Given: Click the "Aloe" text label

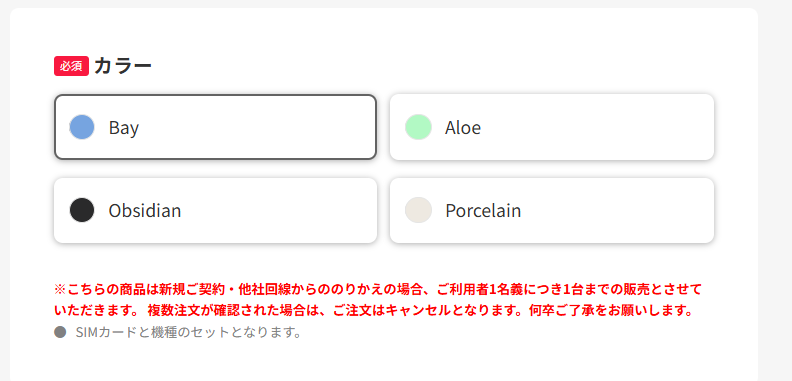Looking at the screenshot, I should 463,127.
